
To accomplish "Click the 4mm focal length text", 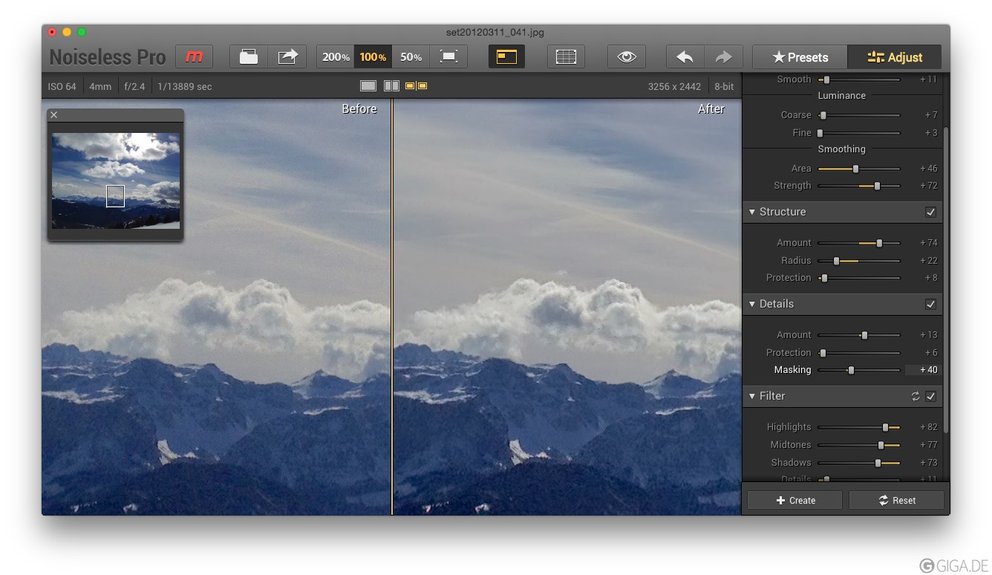I will pos(100,87).
